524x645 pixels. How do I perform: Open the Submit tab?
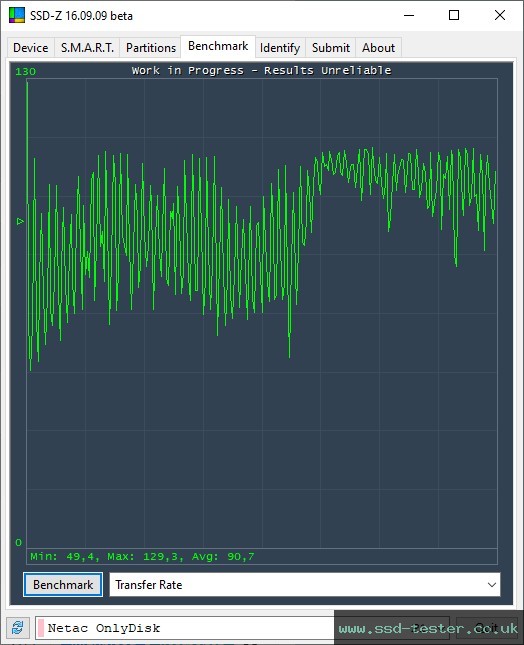click(x=331, y=48)
